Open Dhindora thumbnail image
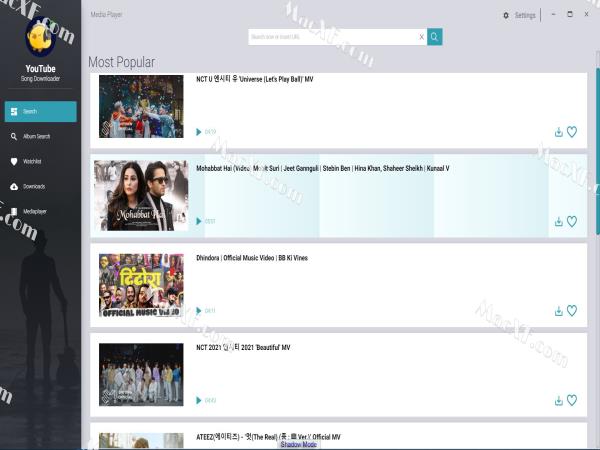 pos(141,285)
